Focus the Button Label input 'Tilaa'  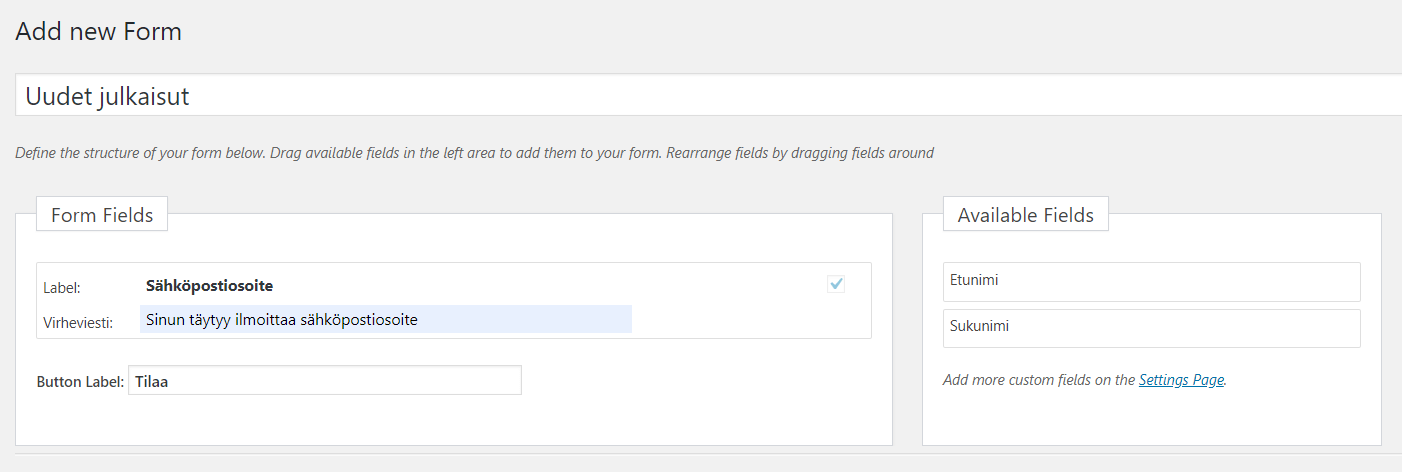[324, 381]
